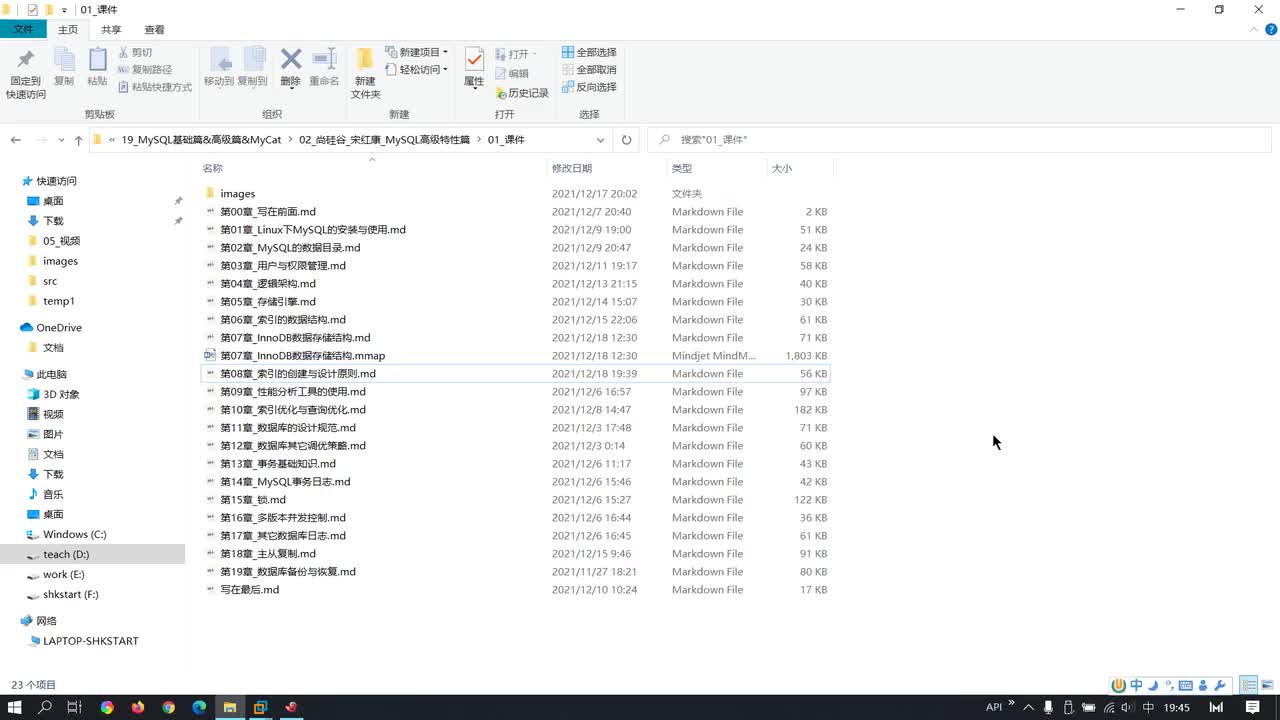1280x720 pixels.
Task: Open the Open (打开) dropdown in the ribbon
Action: pos(516,54)
